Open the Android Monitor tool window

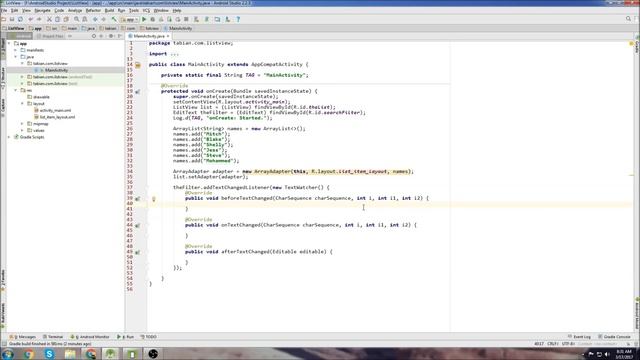click(90, 337)
